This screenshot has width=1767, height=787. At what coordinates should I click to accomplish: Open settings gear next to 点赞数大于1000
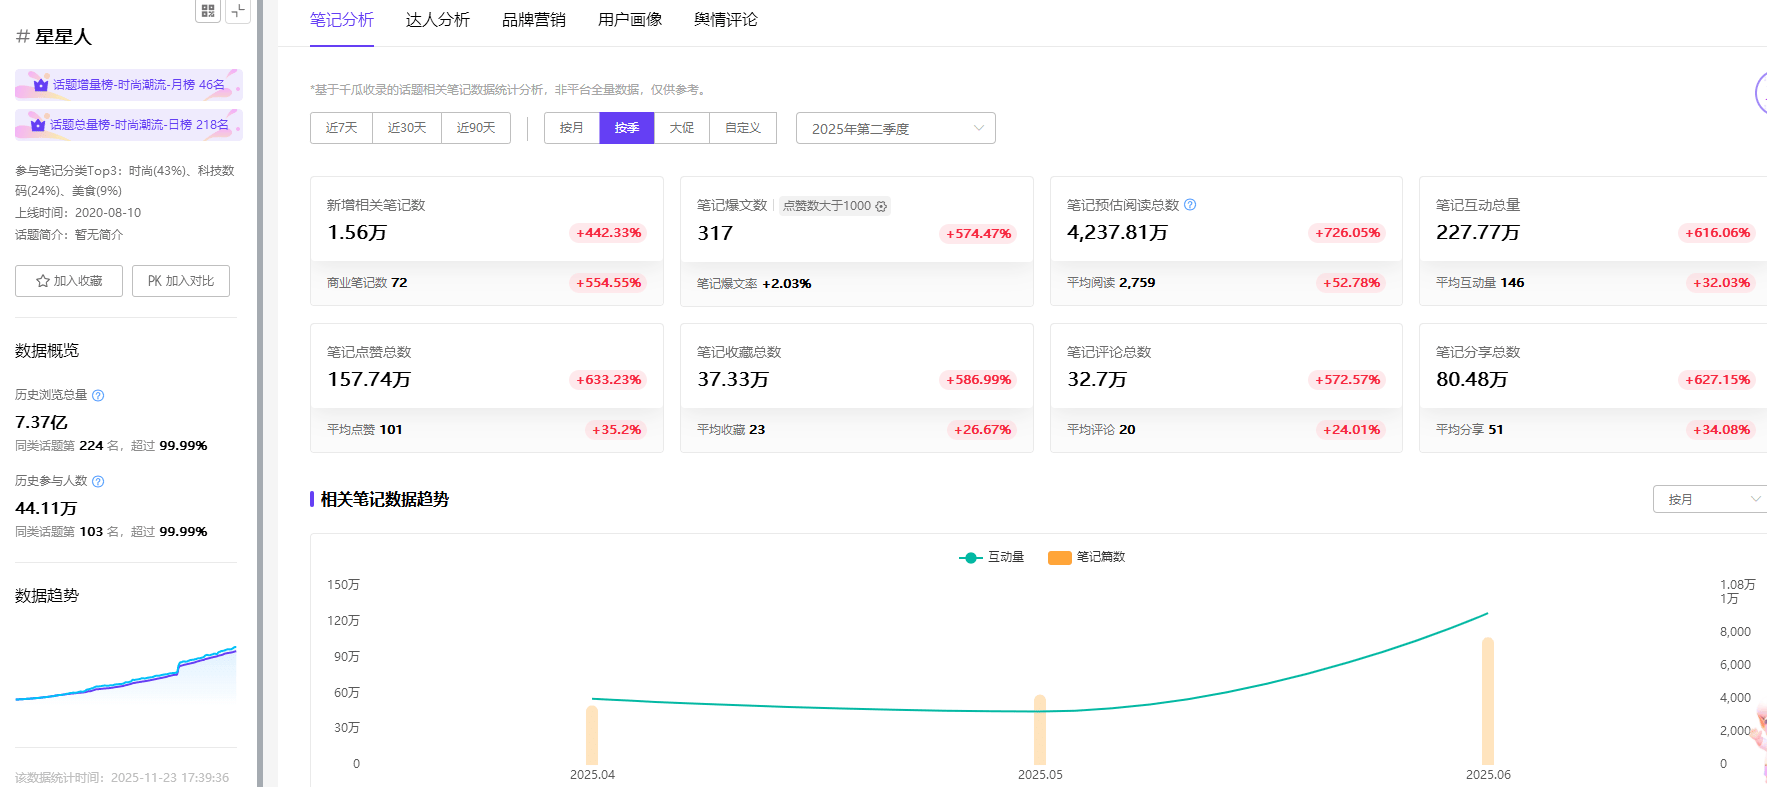click(x=881, y=206)
